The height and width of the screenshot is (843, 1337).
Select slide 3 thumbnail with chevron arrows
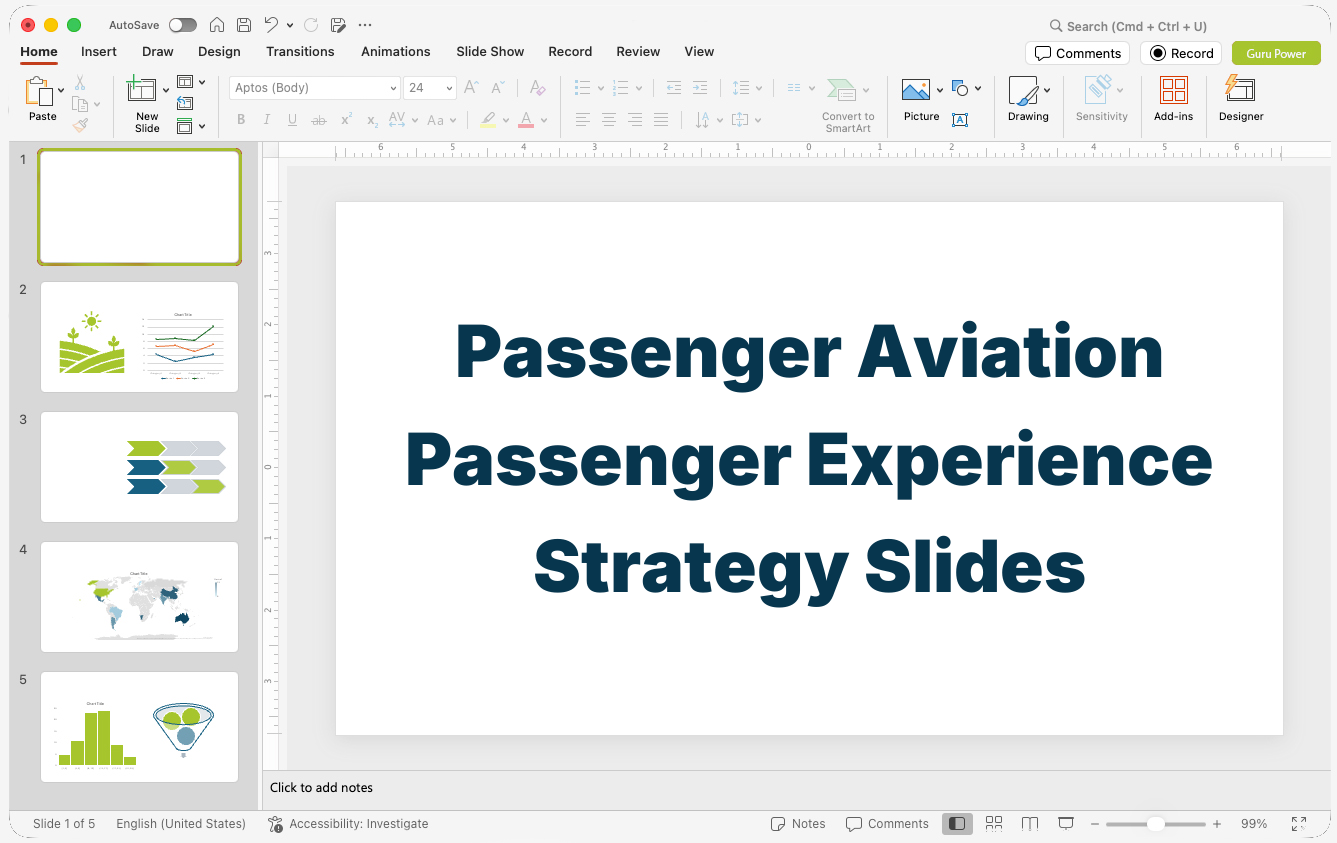(140, 467)
